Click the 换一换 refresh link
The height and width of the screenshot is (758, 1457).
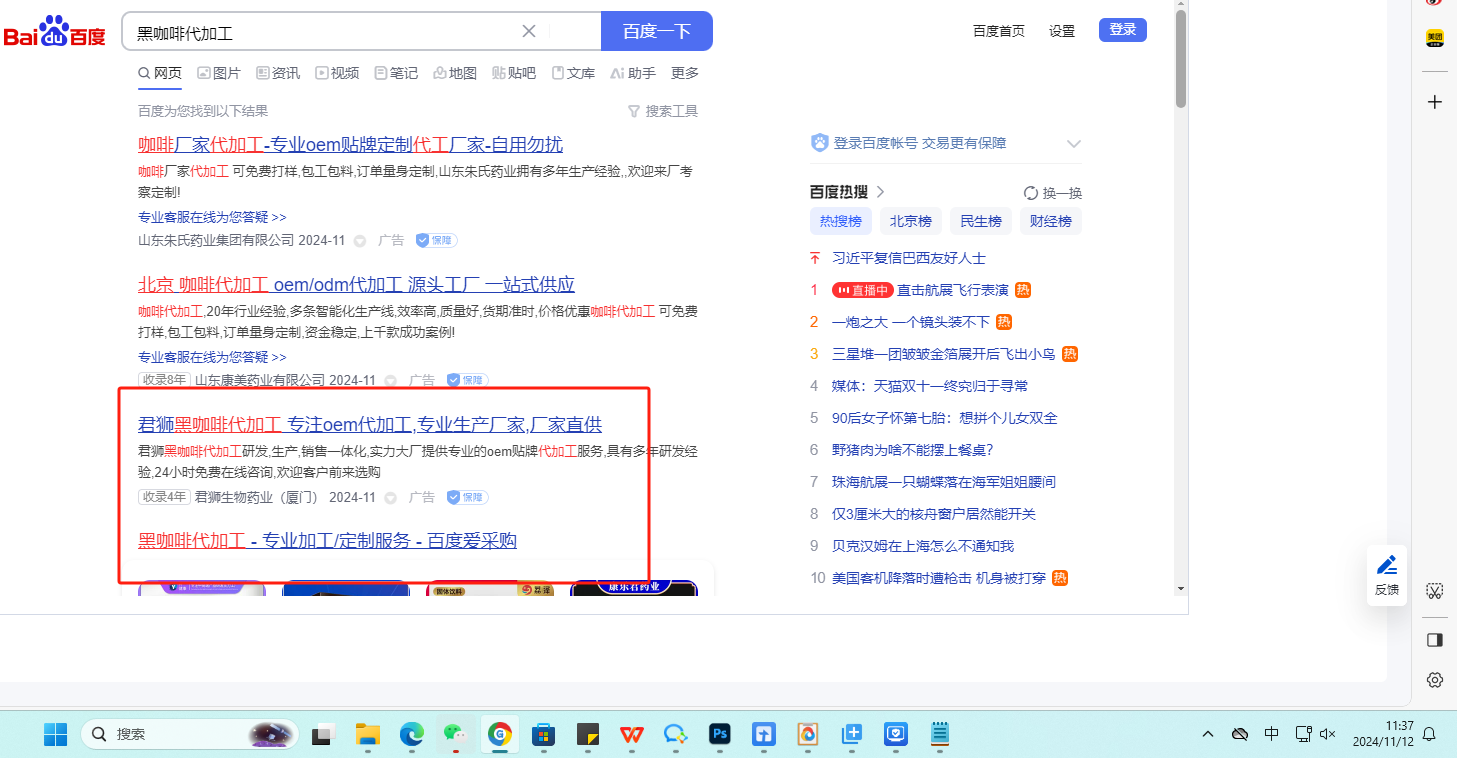tap(1053, 193)
